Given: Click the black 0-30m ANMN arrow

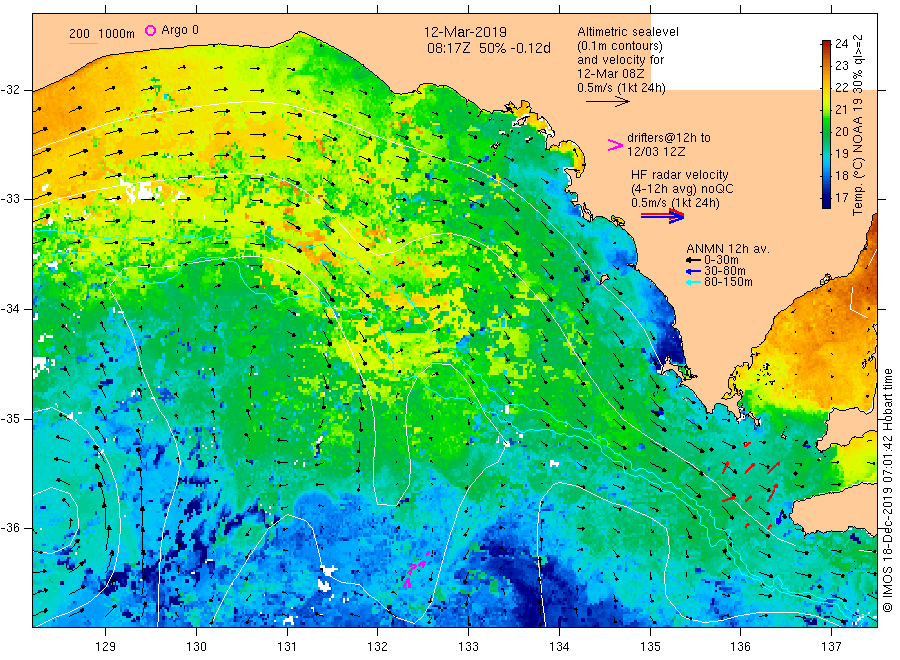Looking at the screenshot, I should pyautogui.click(x=694, y=261).
